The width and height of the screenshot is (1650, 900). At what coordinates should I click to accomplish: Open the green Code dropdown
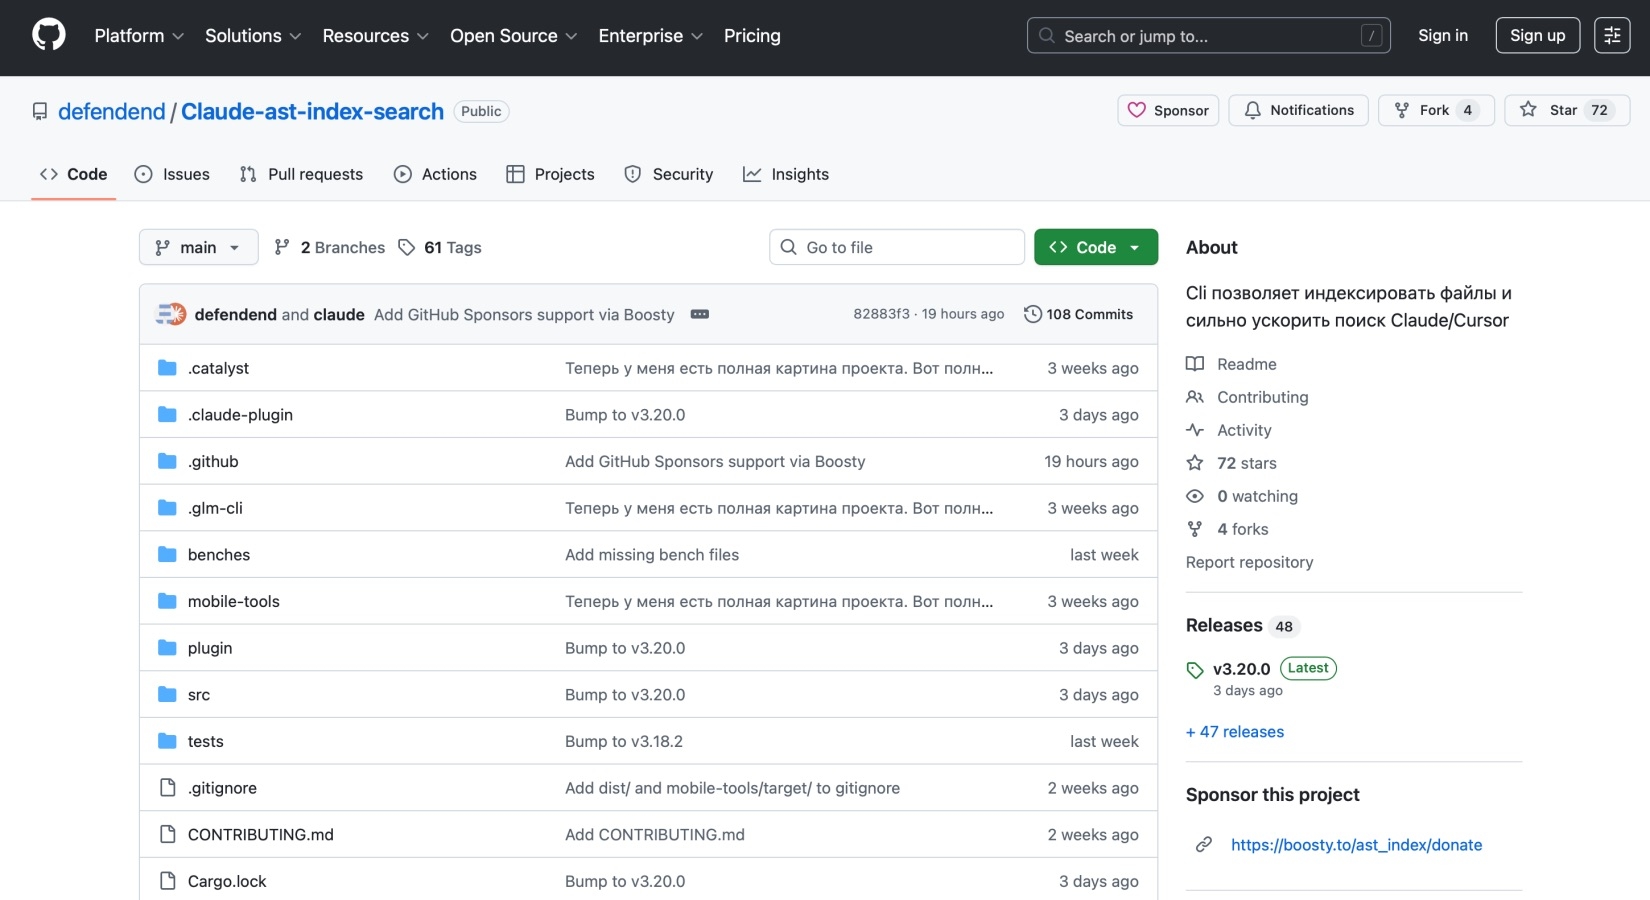coord(1095,247)
